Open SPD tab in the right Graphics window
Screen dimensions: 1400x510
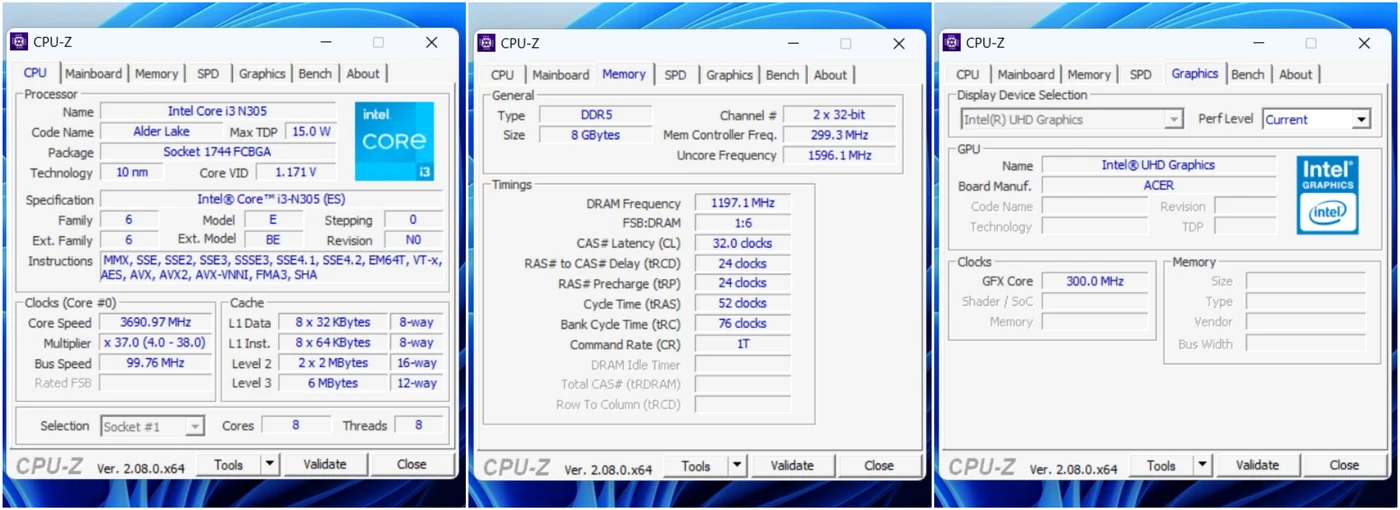(x=1141, y=75)
